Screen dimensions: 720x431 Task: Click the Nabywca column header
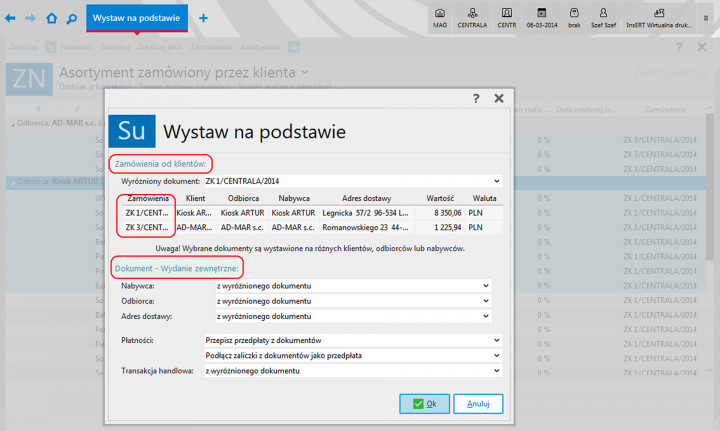(294, 198)
